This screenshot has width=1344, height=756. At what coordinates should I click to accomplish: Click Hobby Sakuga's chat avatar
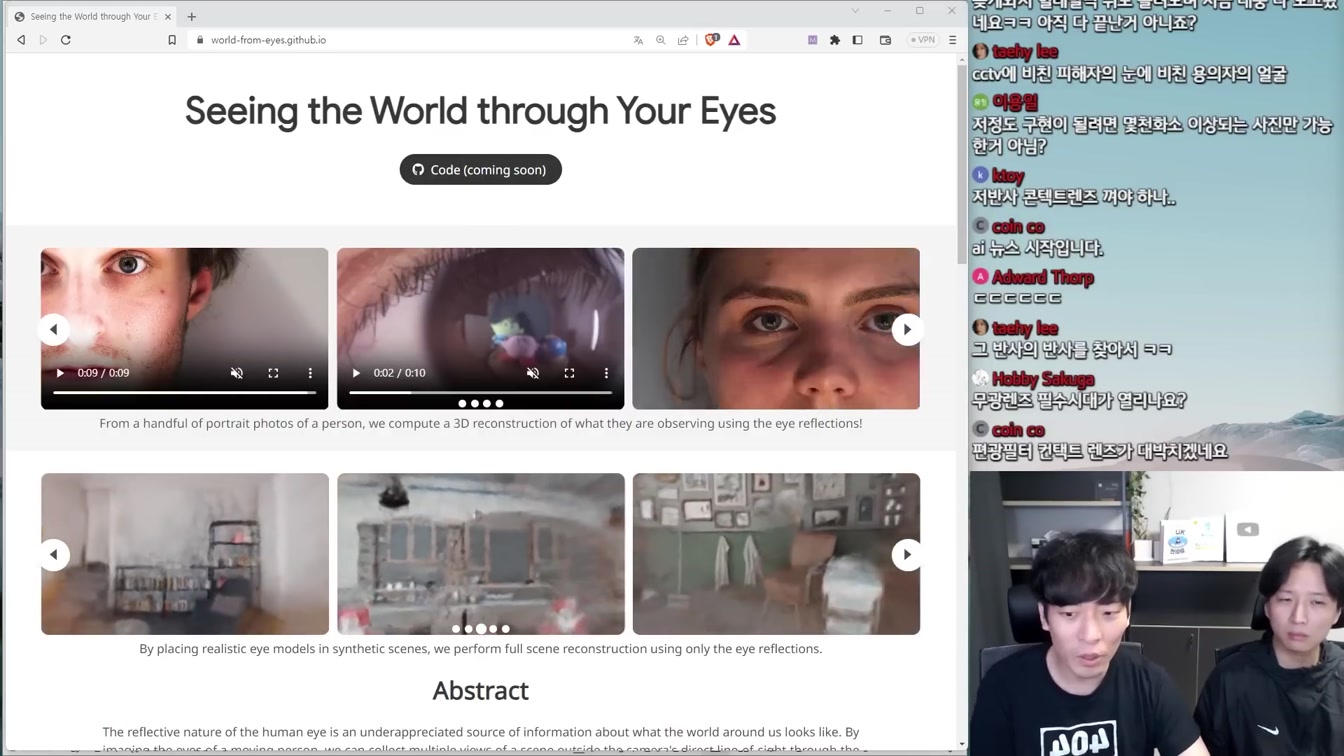pyautogui.click(x=980, y=378)
